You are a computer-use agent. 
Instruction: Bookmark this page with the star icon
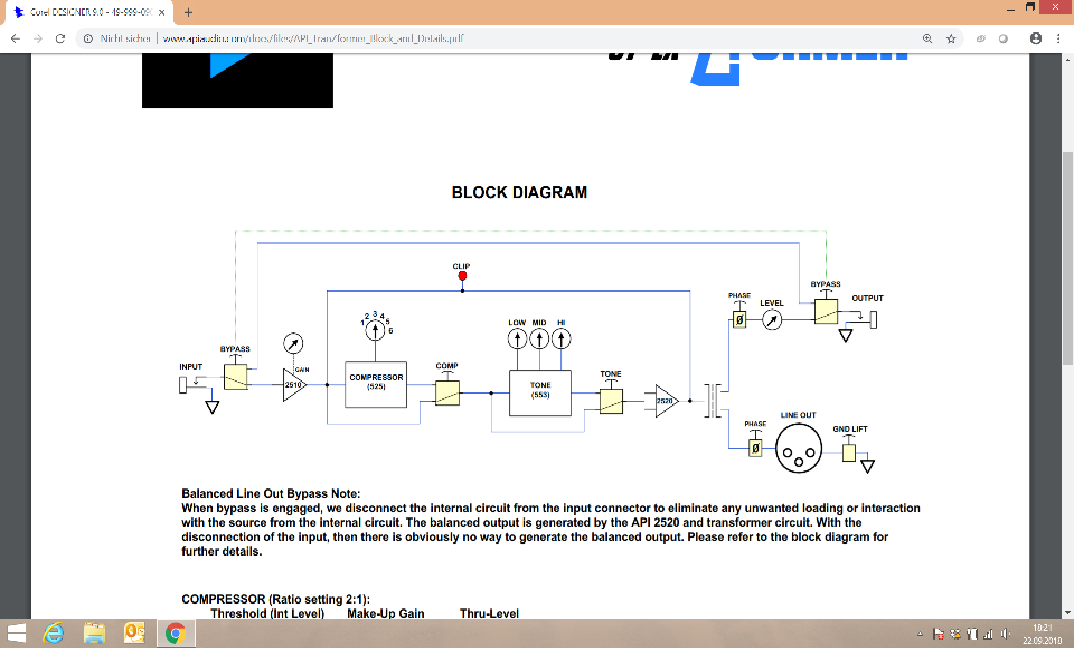point(950,38)
